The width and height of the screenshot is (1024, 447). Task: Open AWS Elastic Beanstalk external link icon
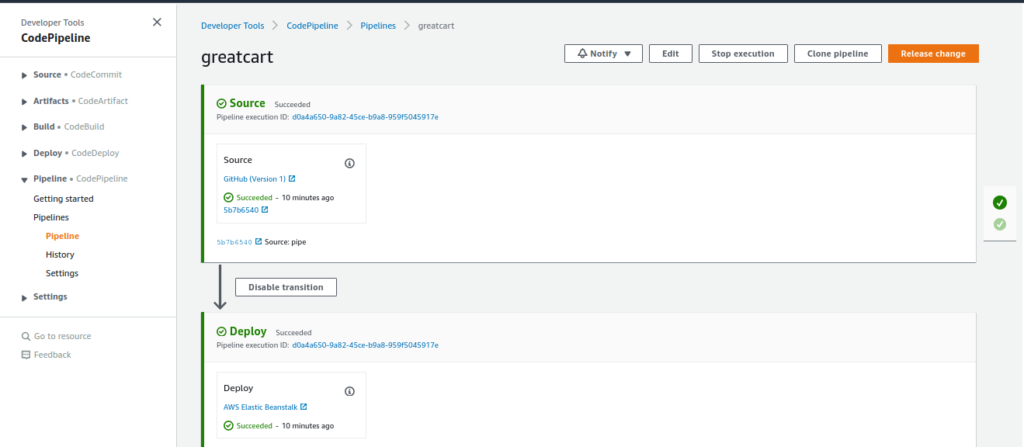[303, 407]
